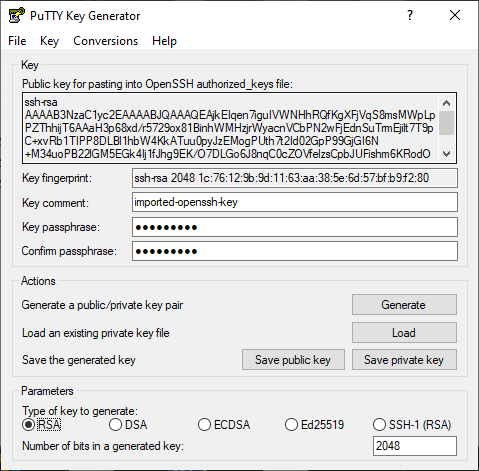Open the Help menu

pyautogui.click(x=164, y=41)
